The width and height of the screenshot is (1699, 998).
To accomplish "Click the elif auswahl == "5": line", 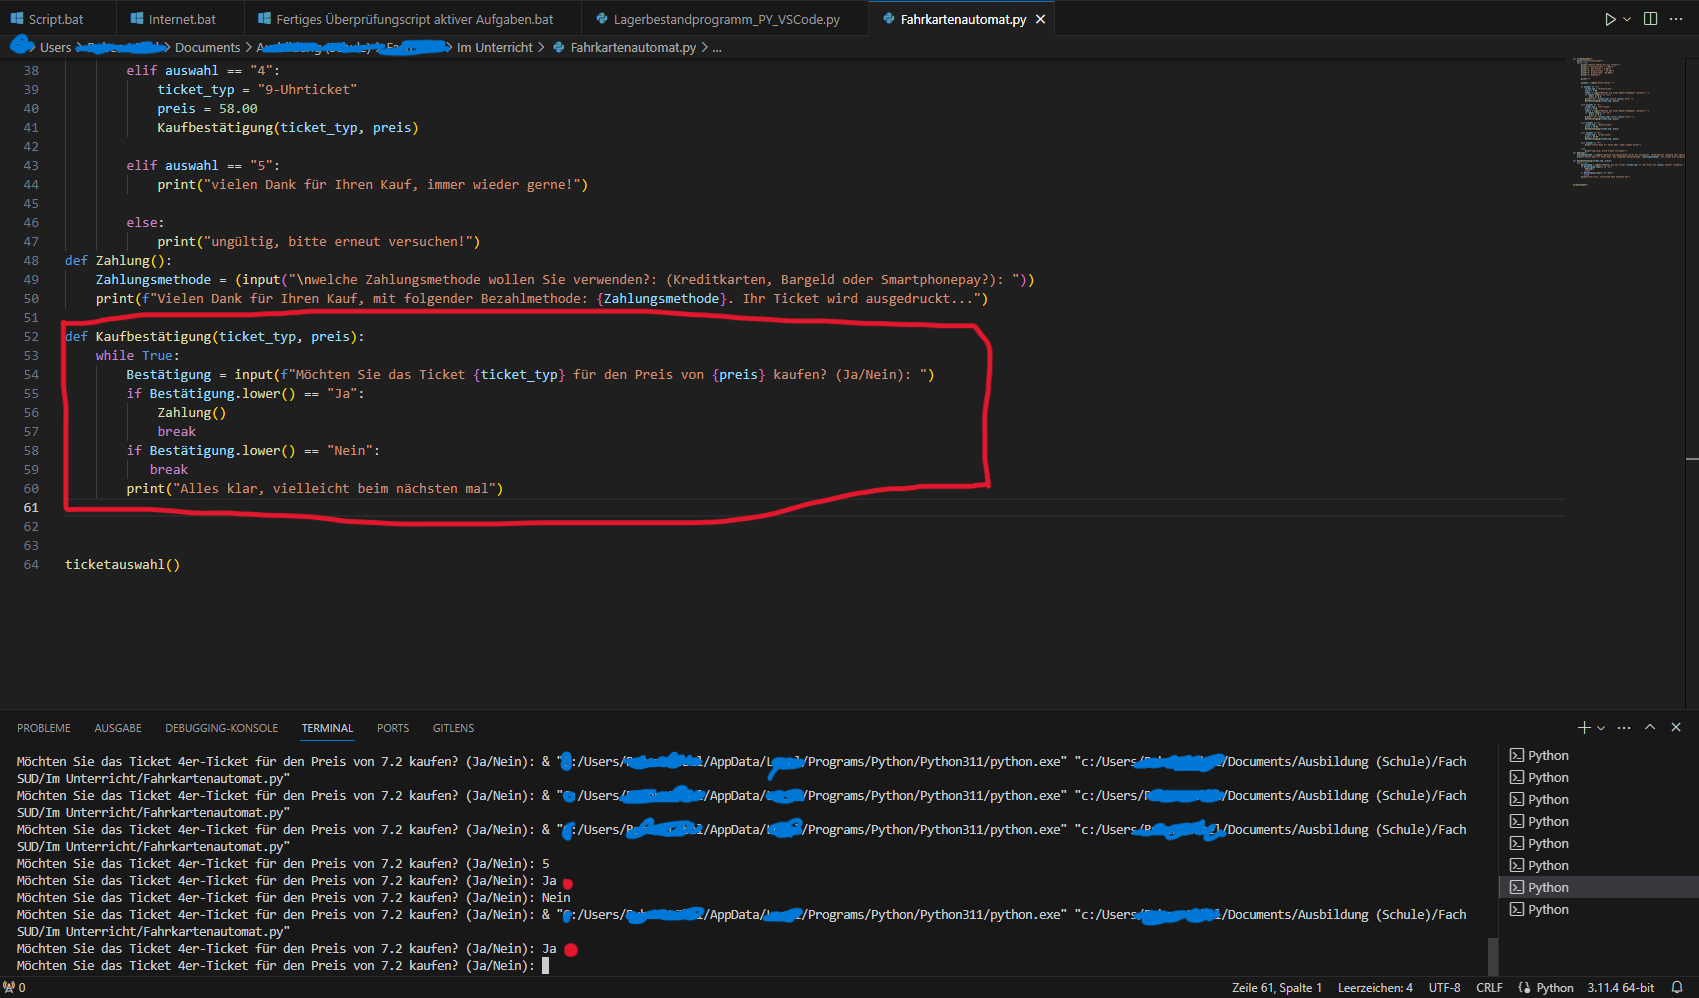I will click(203, 165).
